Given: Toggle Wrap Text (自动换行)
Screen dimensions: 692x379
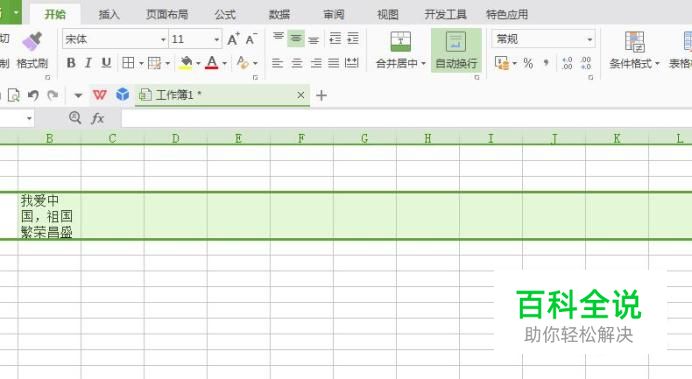Looking at the screenshot, I should click(456, 50).
